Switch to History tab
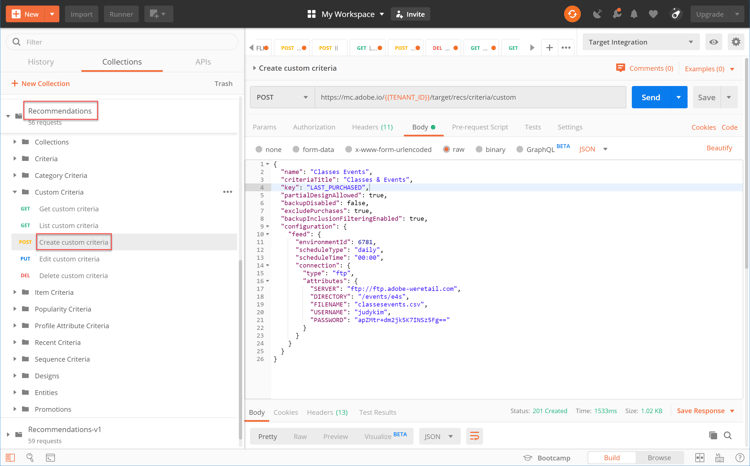This screenshot has width=750, height=466. pos(41,62)
